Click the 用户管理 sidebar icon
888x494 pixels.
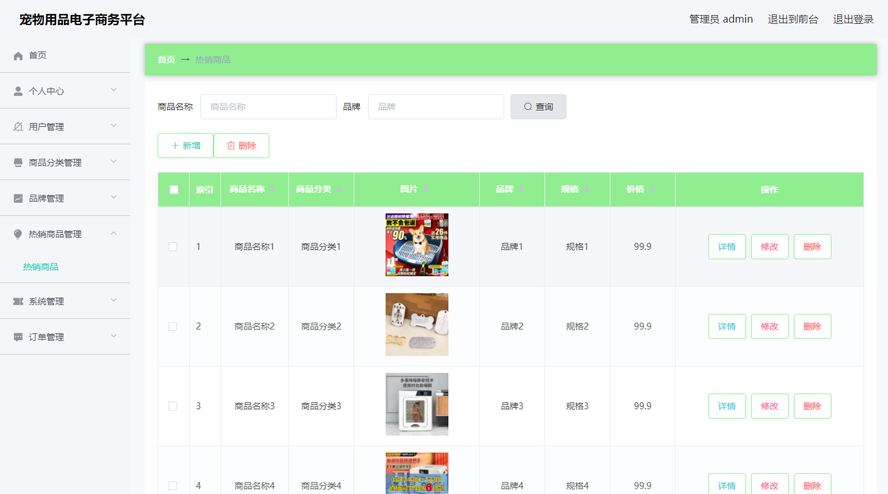click(18, 127)
